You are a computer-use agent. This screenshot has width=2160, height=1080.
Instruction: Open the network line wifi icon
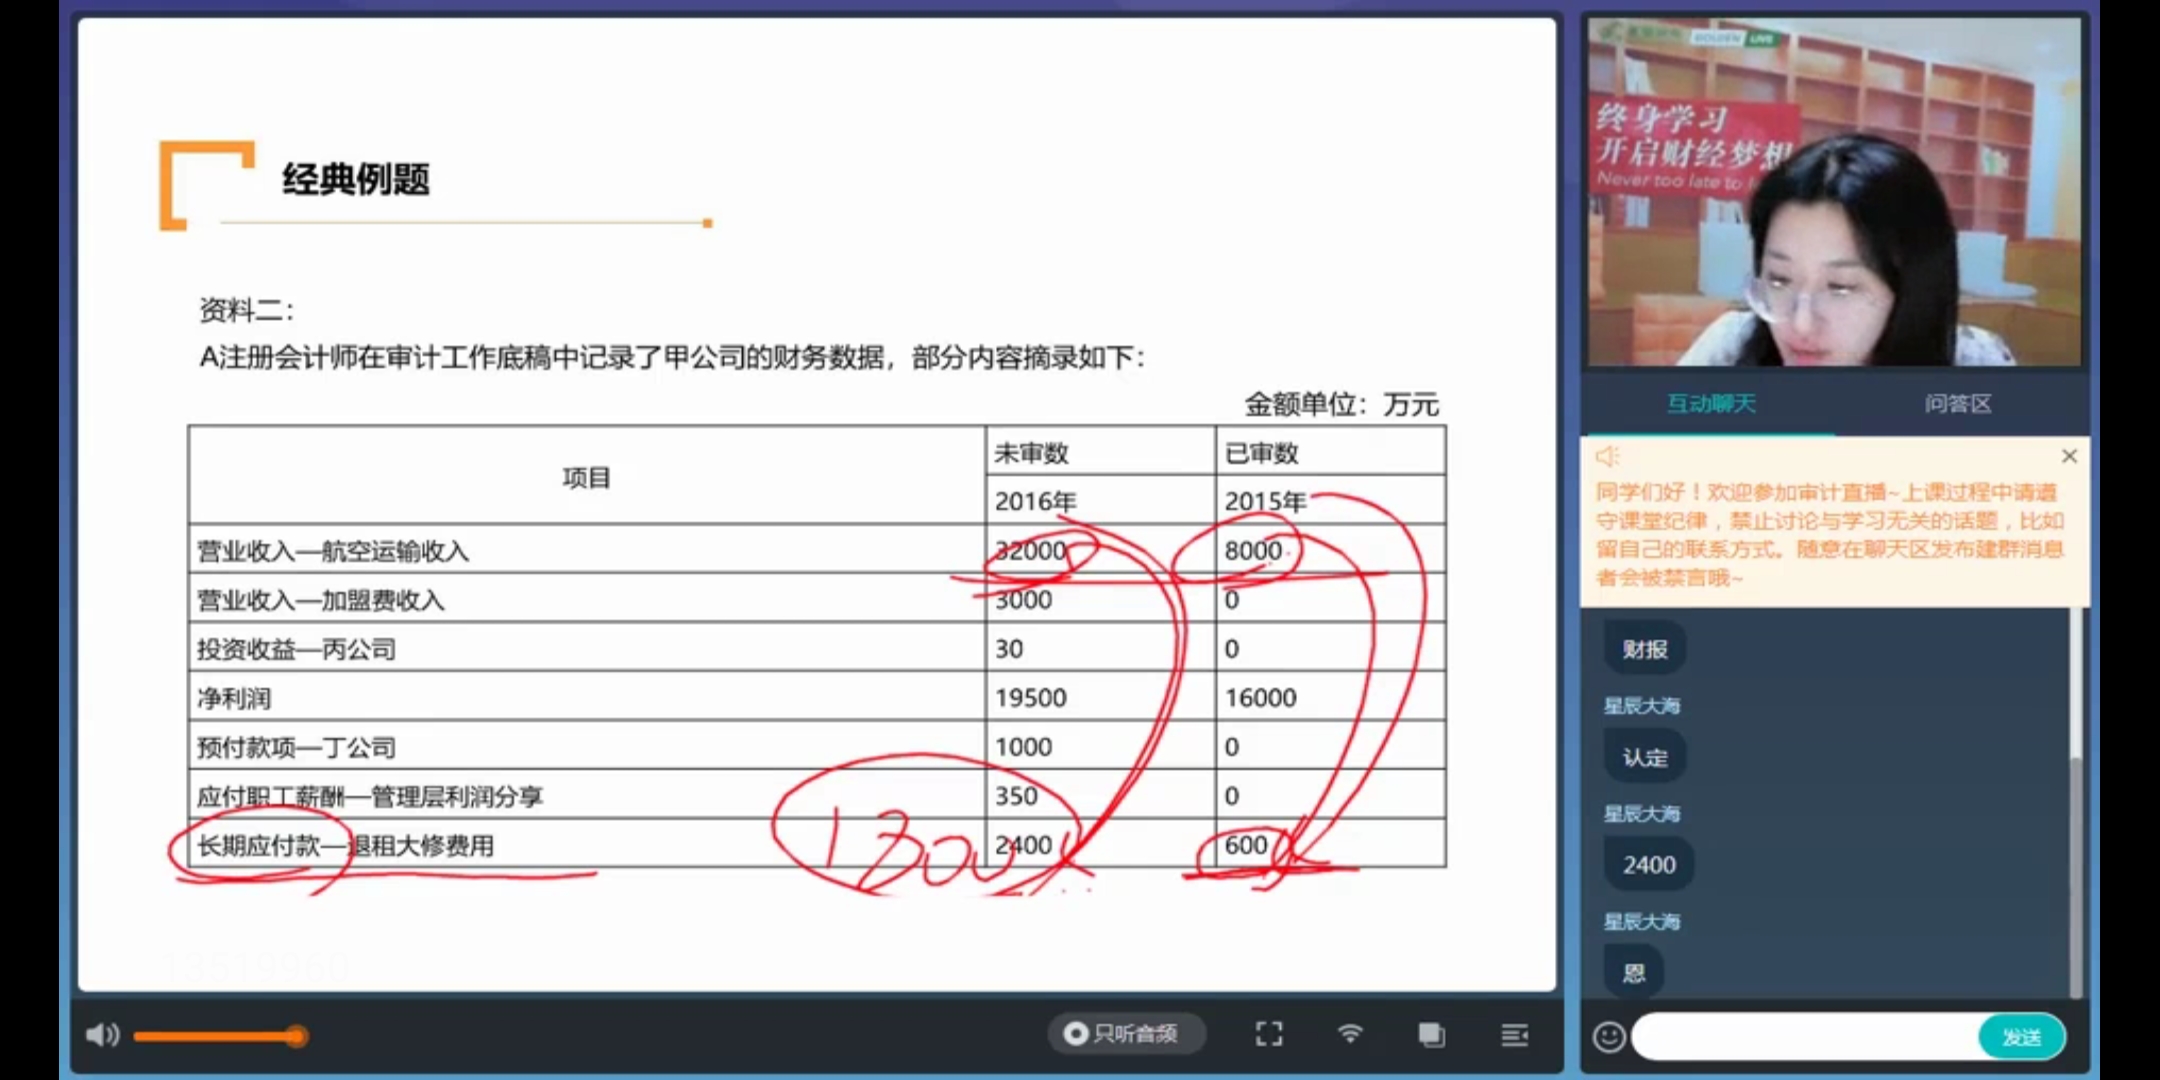(x=1350, y=1034)
